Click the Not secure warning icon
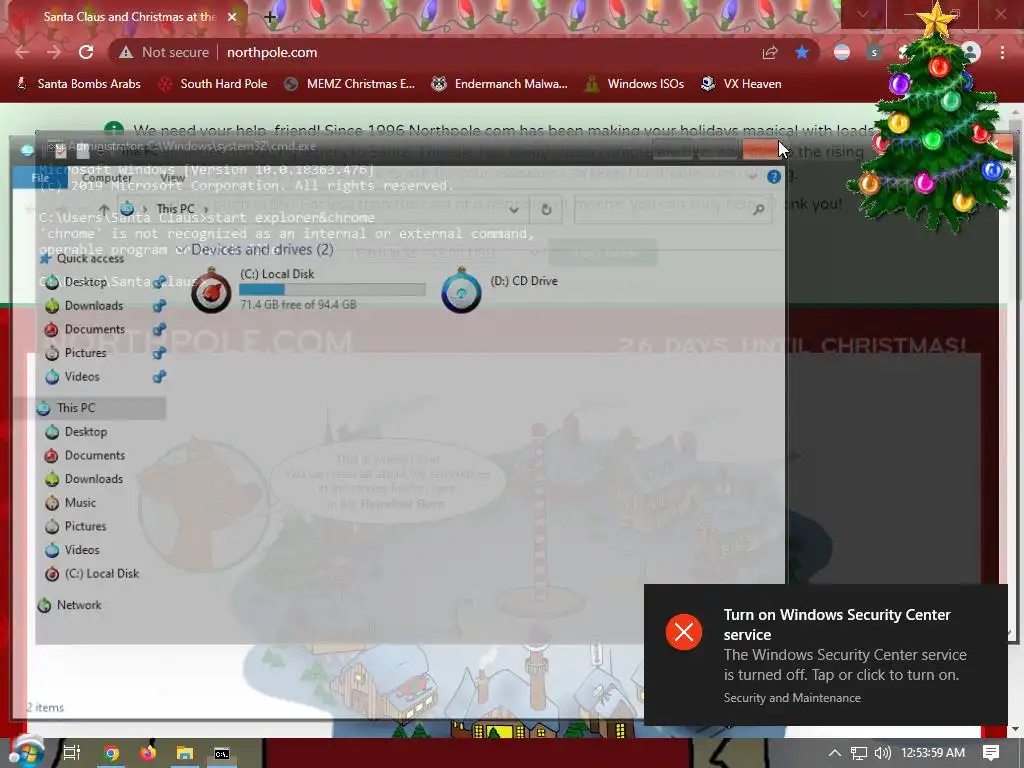Screen dimensions: 1024x768 (126, 52)
